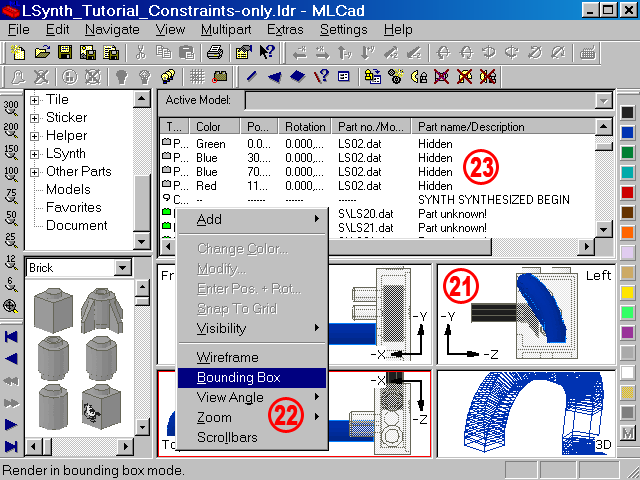Go to previous step blue arrow
Viewport: 640px width, 480px height.
coord(11,359)
